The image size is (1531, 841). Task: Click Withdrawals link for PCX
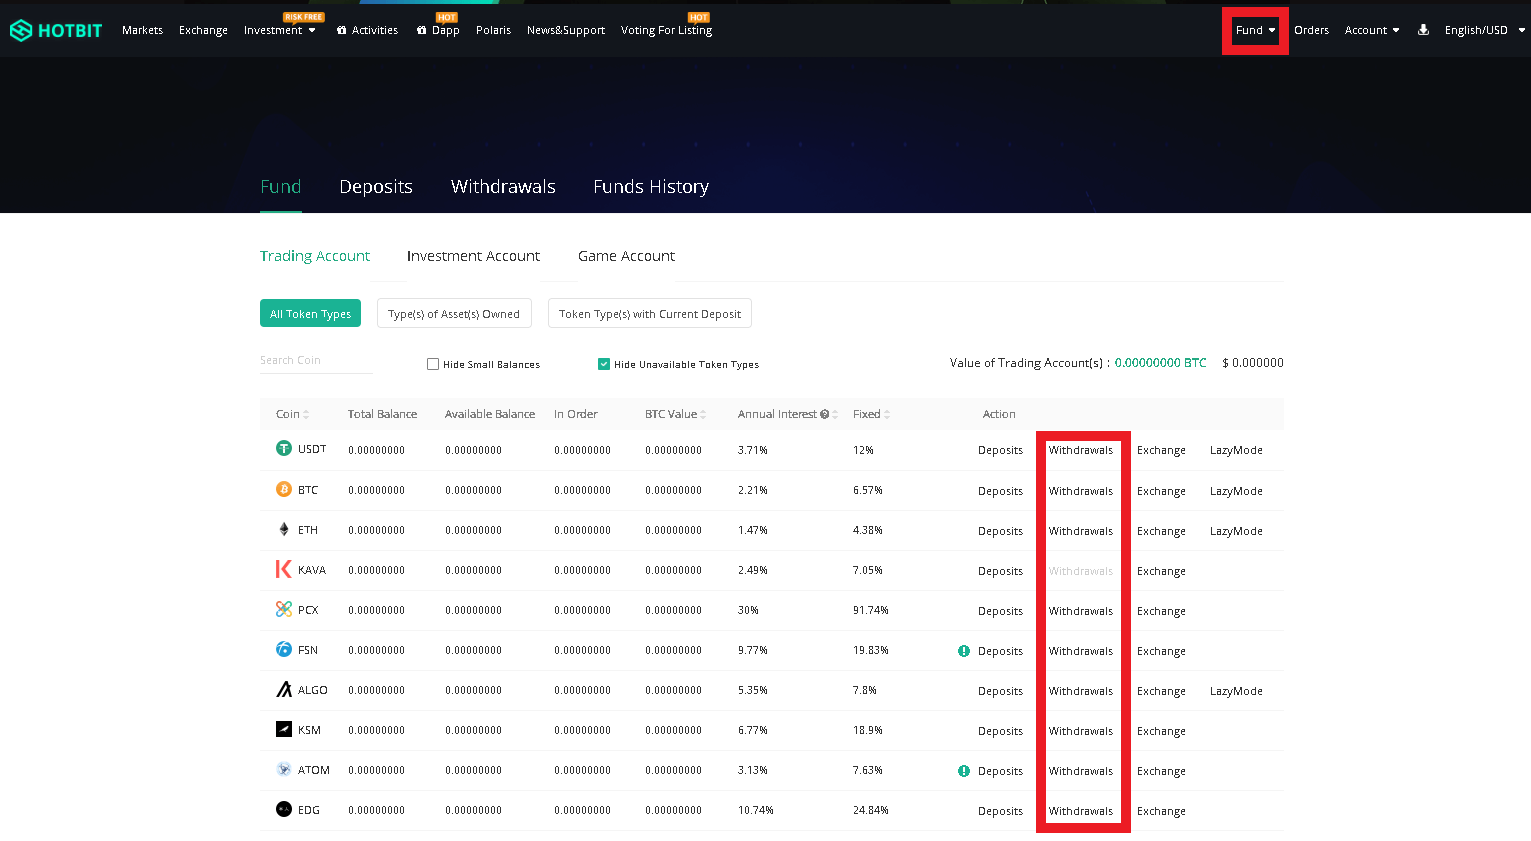[x=1081, y=611]
